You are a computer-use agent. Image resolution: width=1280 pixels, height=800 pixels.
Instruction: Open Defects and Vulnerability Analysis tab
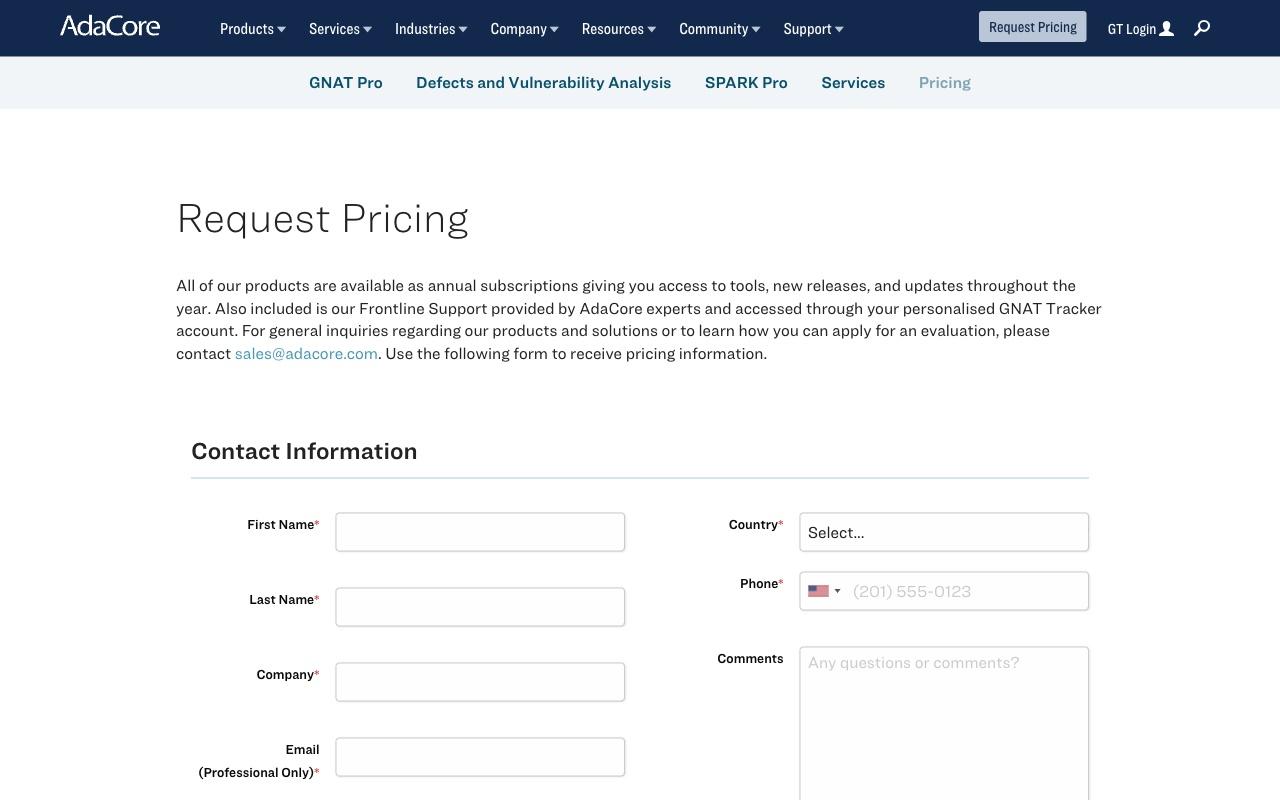pyautogui.click(x=543, y=83)
